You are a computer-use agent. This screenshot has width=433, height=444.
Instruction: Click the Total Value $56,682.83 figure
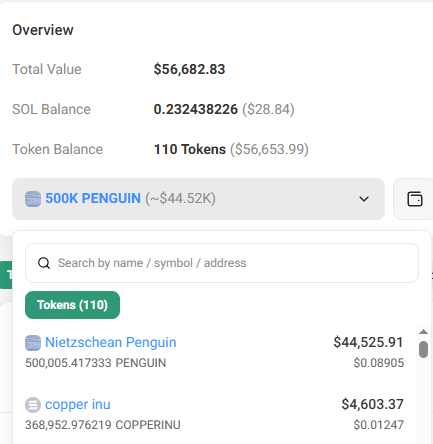(189, 69)
